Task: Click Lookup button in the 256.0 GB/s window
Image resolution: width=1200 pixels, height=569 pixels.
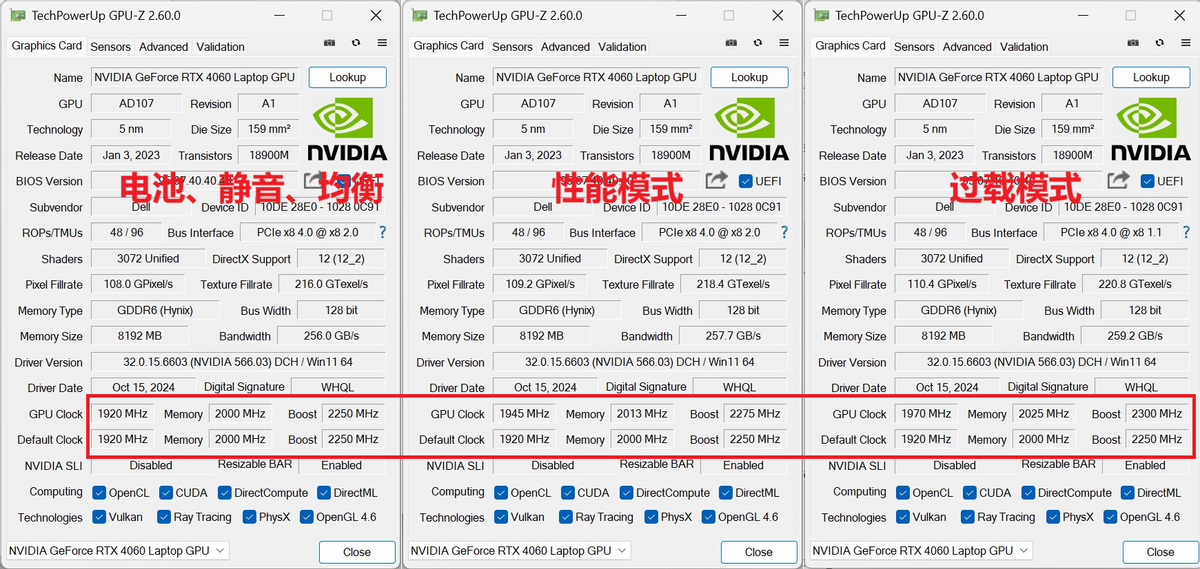Action: coord(347,77)
